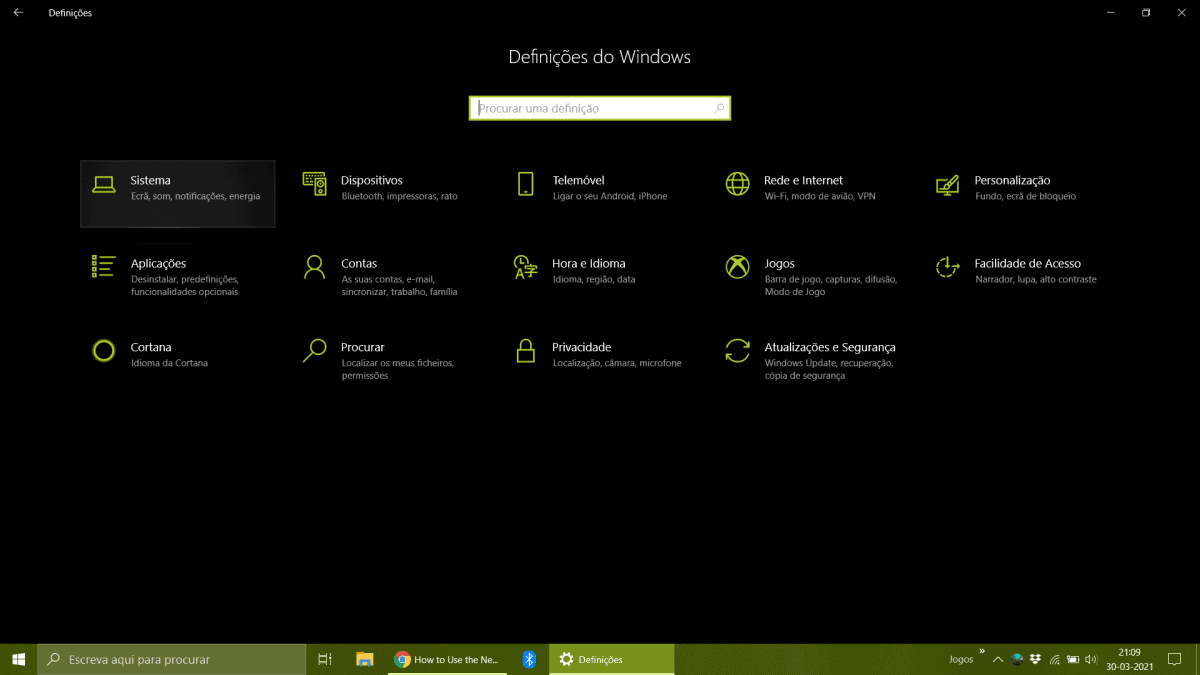
Task: Go back with the arrow in the title bar
Action: point(18,12)
